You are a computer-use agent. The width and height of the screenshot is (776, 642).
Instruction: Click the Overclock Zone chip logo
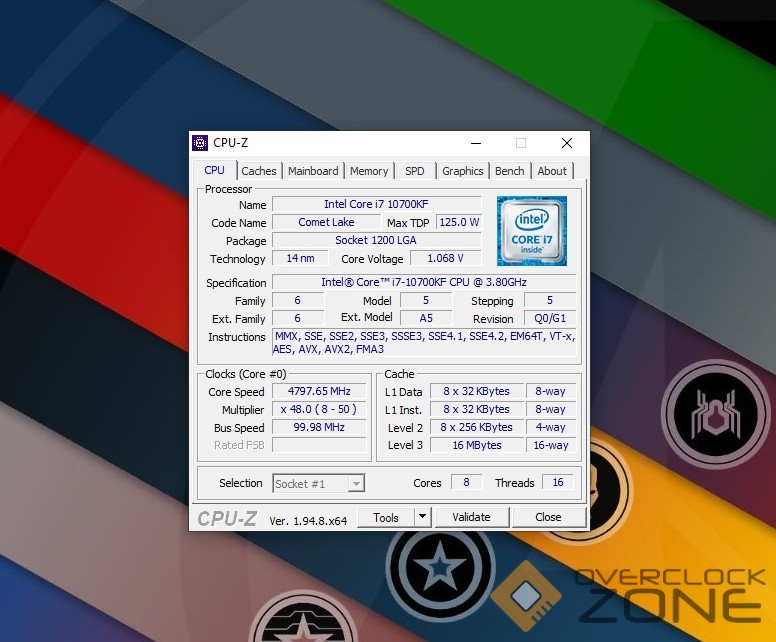click(x=526, y=596)
